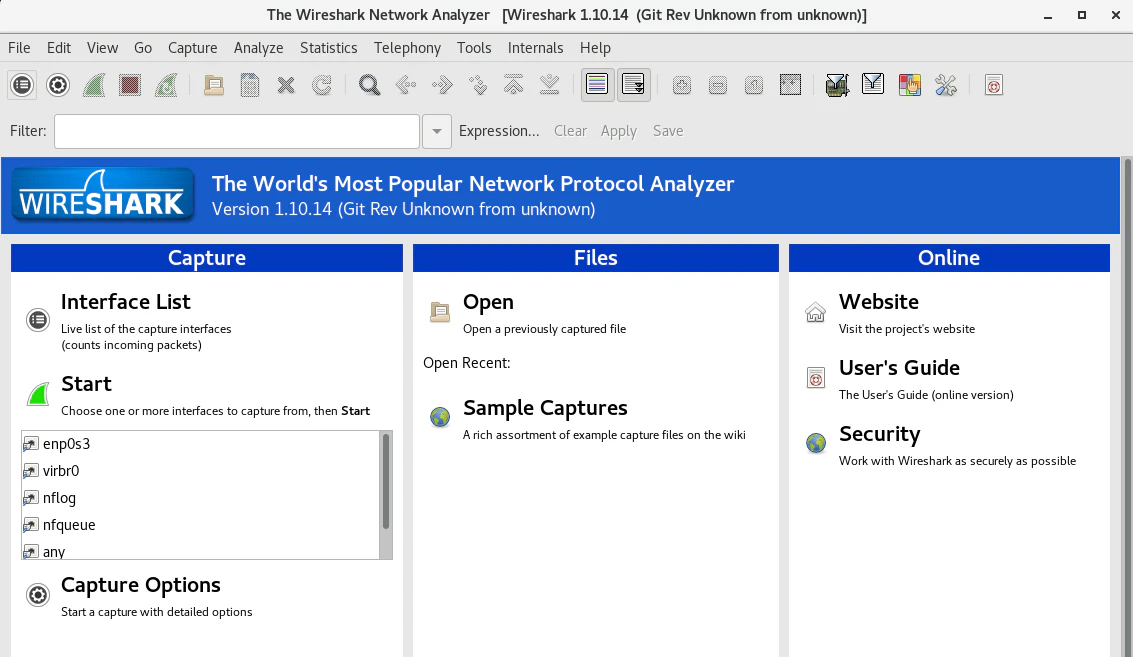Image resolution: width=1133 pixels, height=657 pixels.
Task: Click Start in the Capture panel
Action: coord(86,384)
